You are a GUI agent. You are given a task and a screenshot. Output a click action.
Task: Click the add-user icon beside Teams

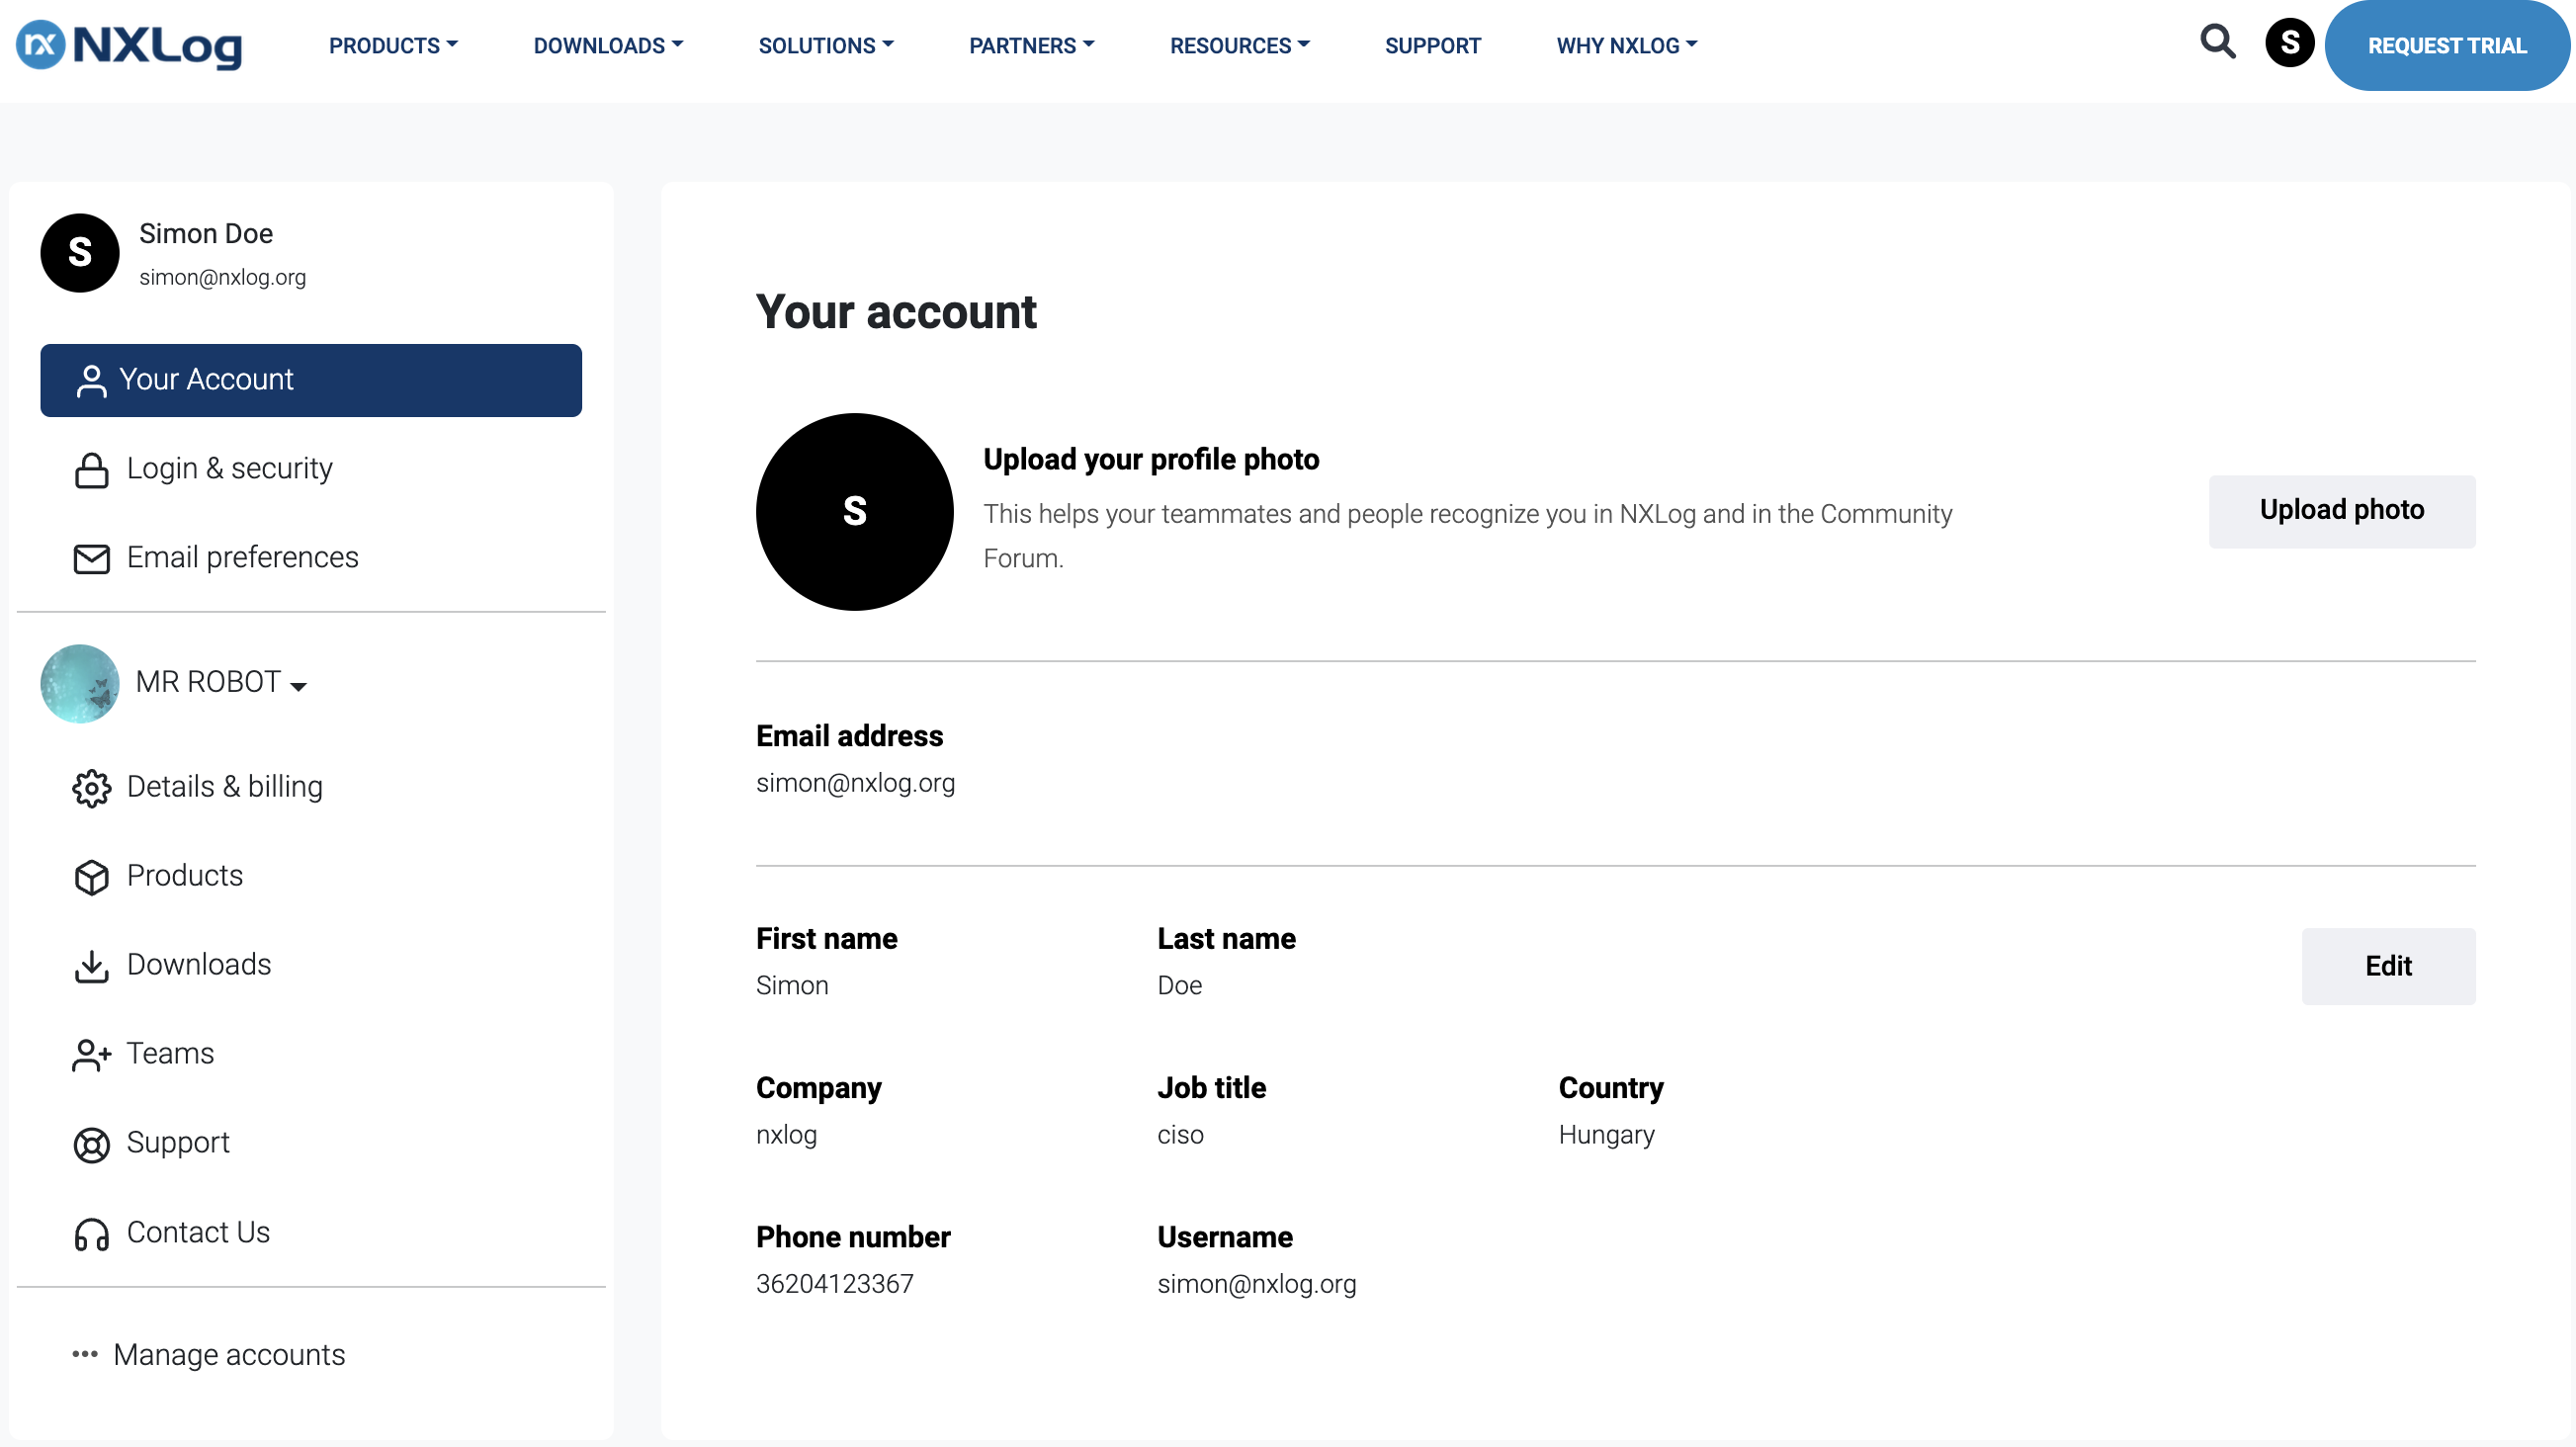coord(91,1055)
